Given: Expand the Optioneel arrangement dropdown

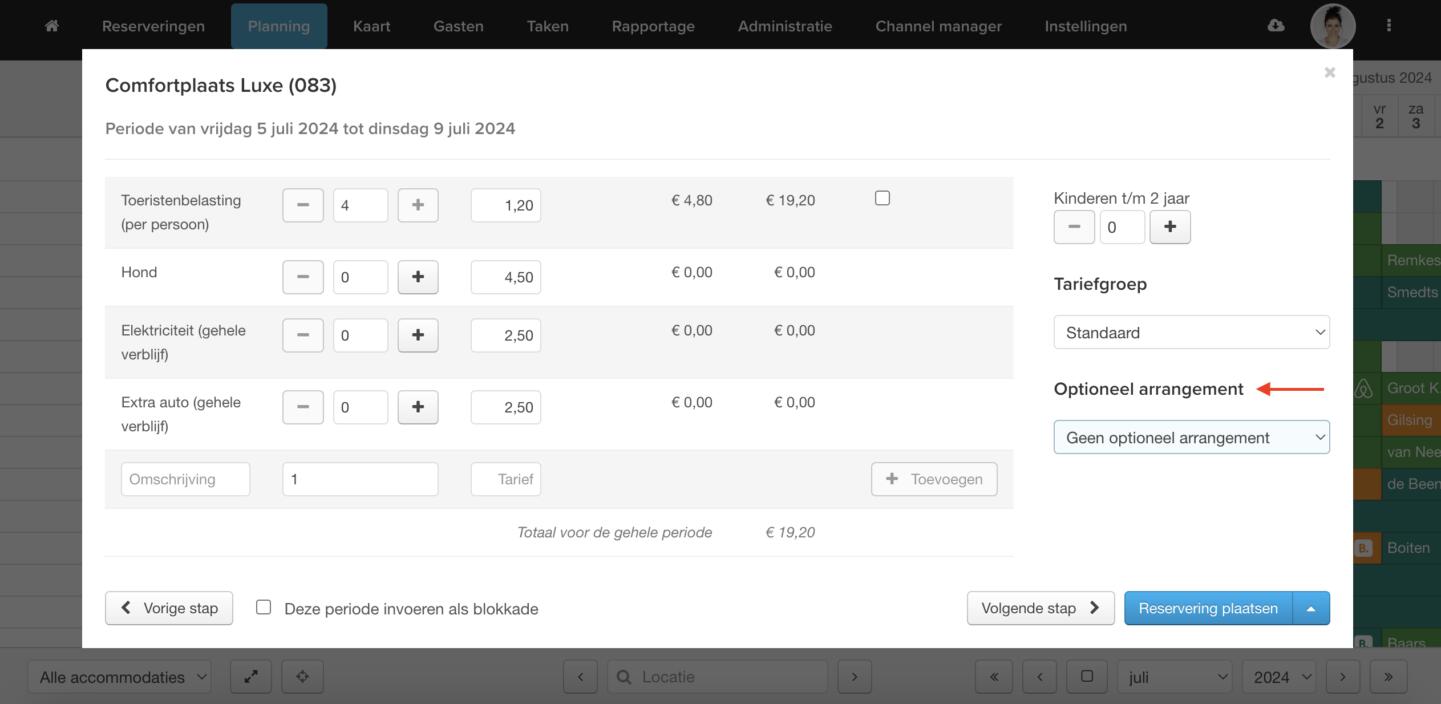Looking at the screenshot, I should click(1191, 438).
